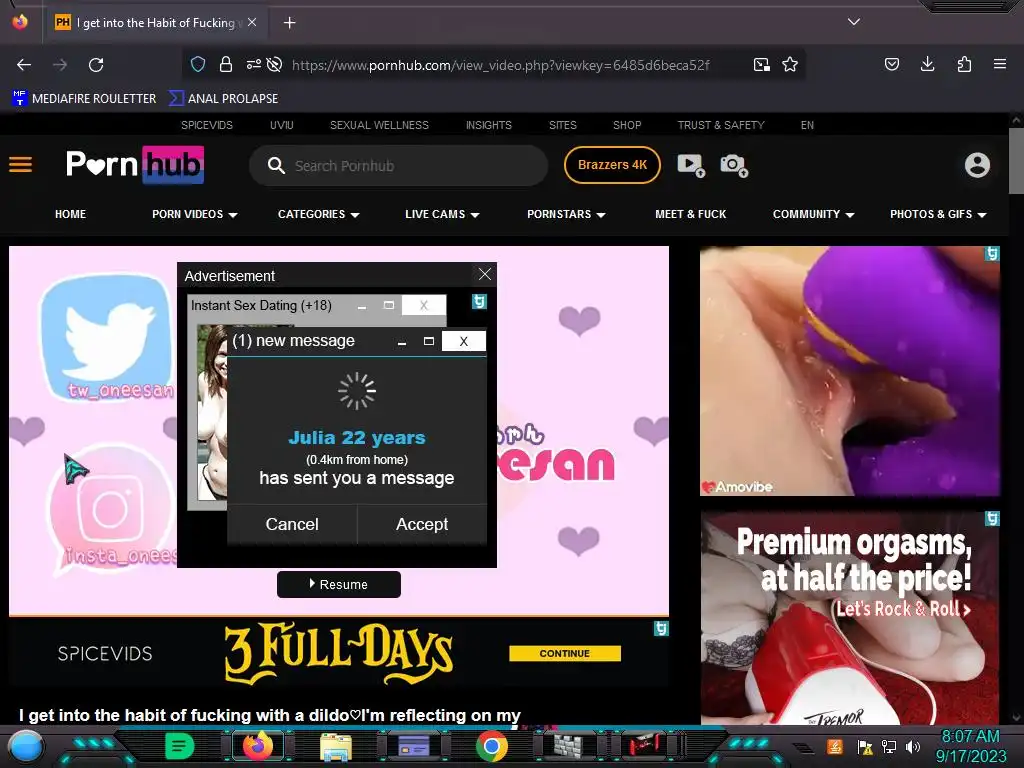Screen dimensions: 1024x768
Task: Click the Brazzers 4K button
Action: [x=612, y=165]
